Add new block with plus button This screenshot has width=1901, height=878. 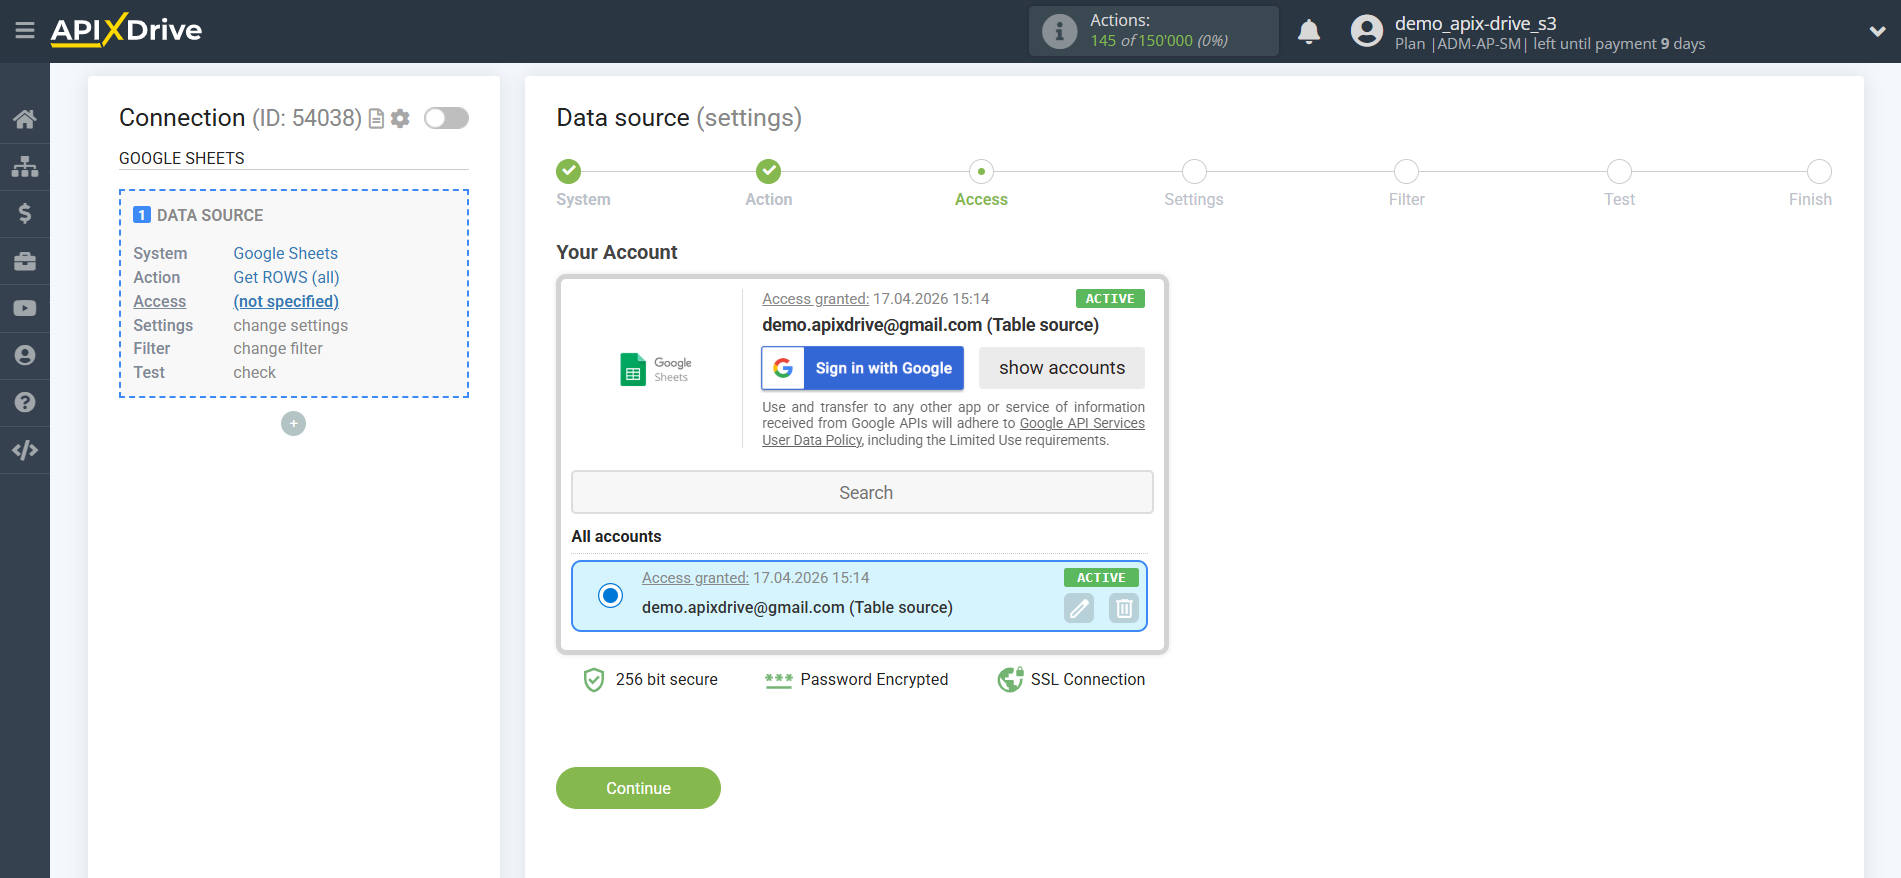[293, 424]
